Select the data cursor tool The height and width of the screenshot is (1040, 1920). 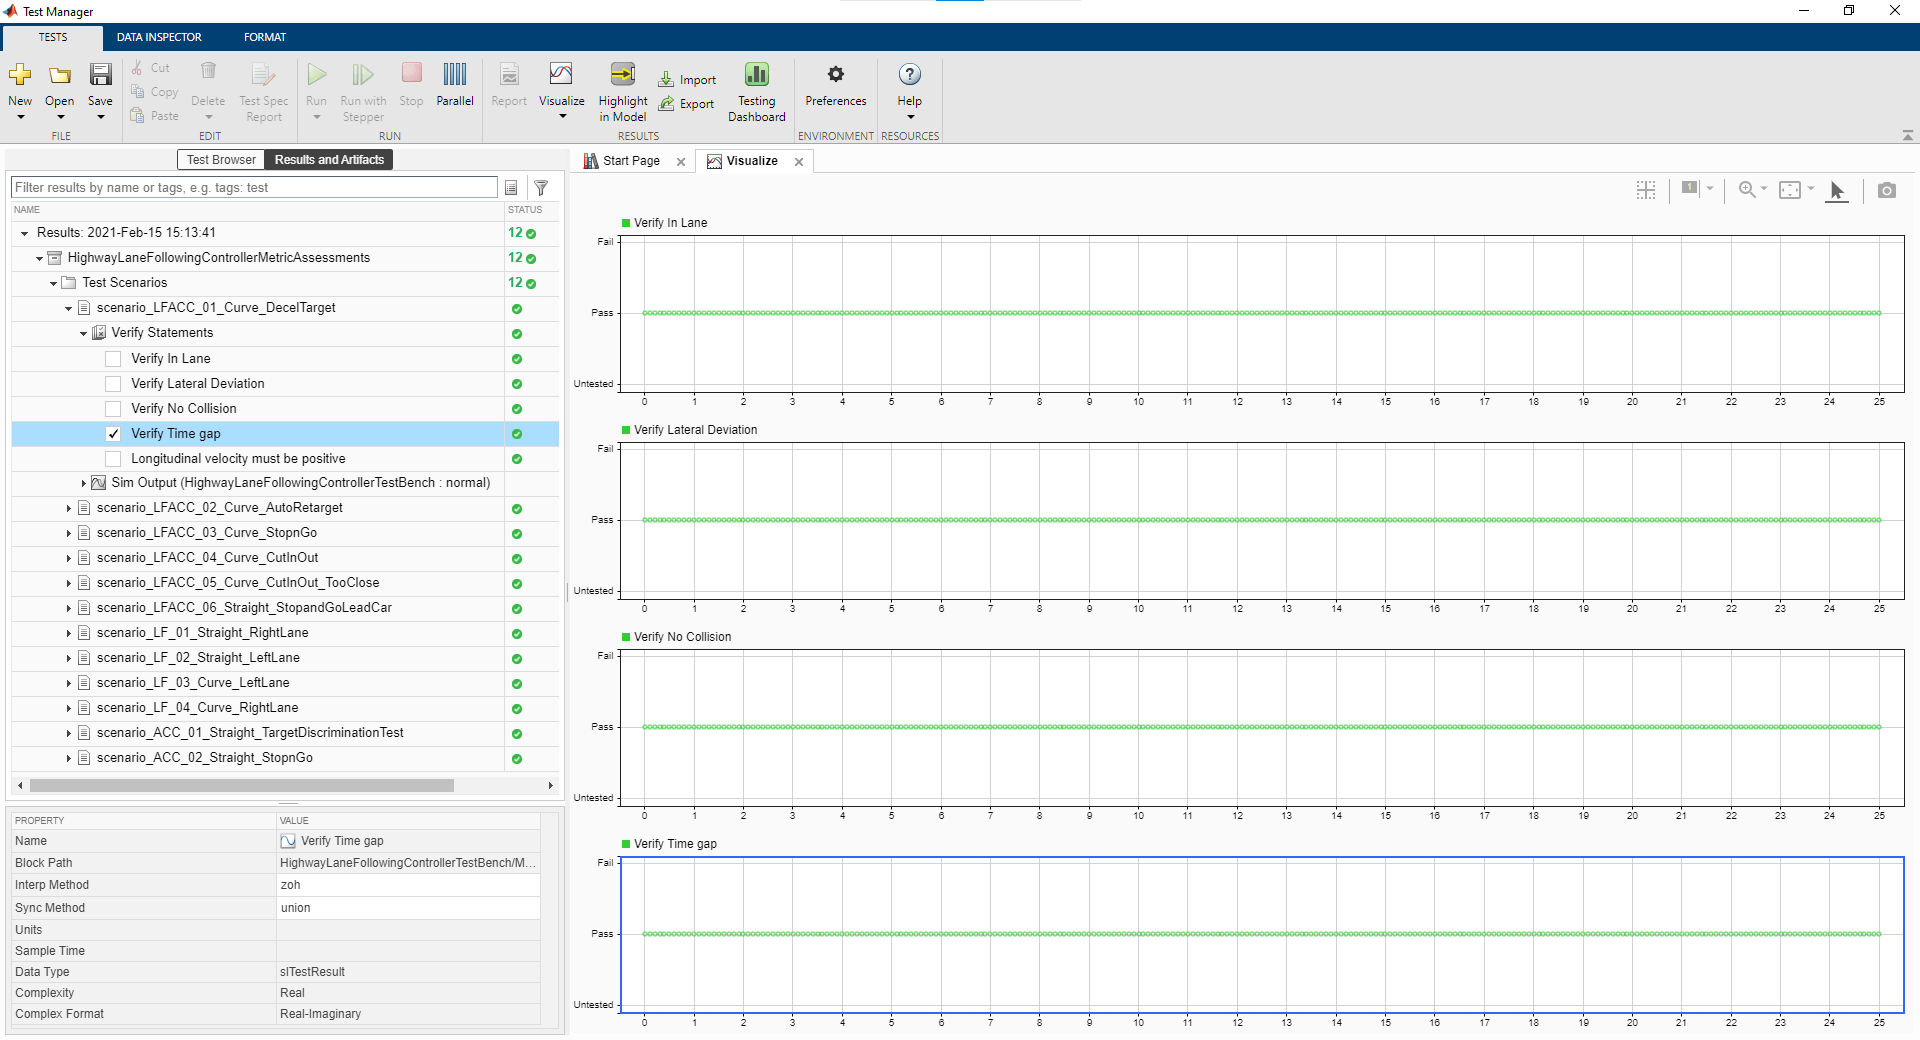1837,190
